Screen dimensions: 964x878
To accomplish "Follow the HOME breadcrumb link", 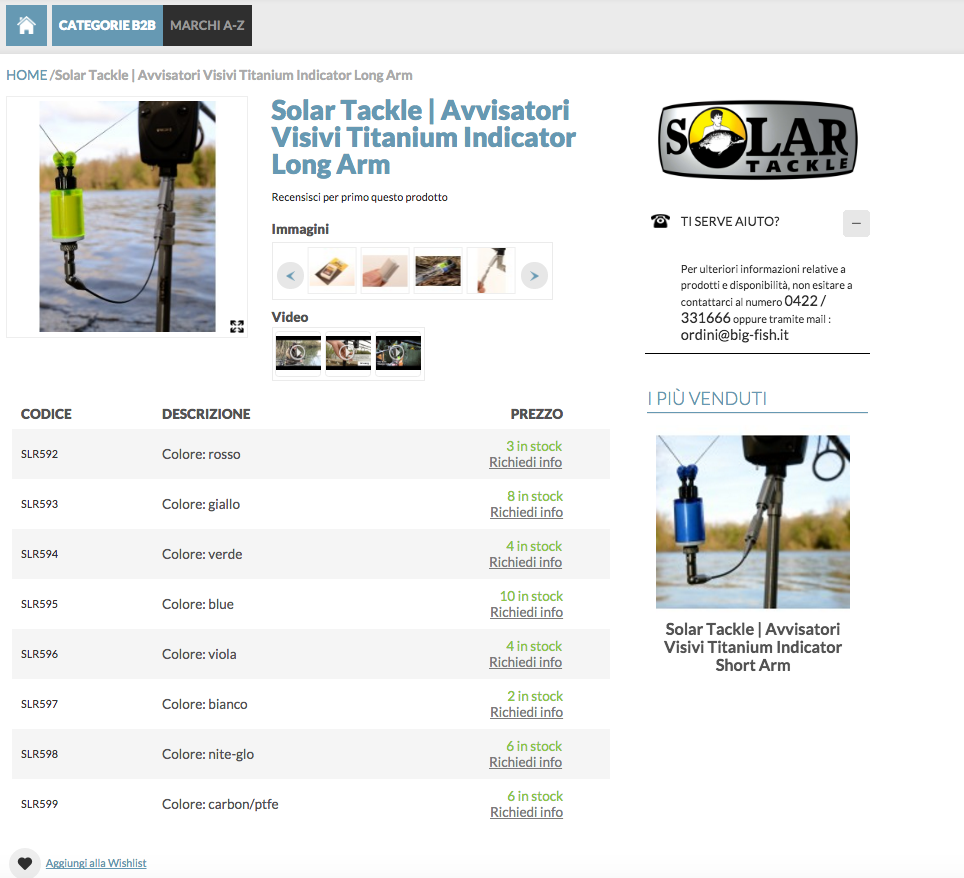I will 26,75.
